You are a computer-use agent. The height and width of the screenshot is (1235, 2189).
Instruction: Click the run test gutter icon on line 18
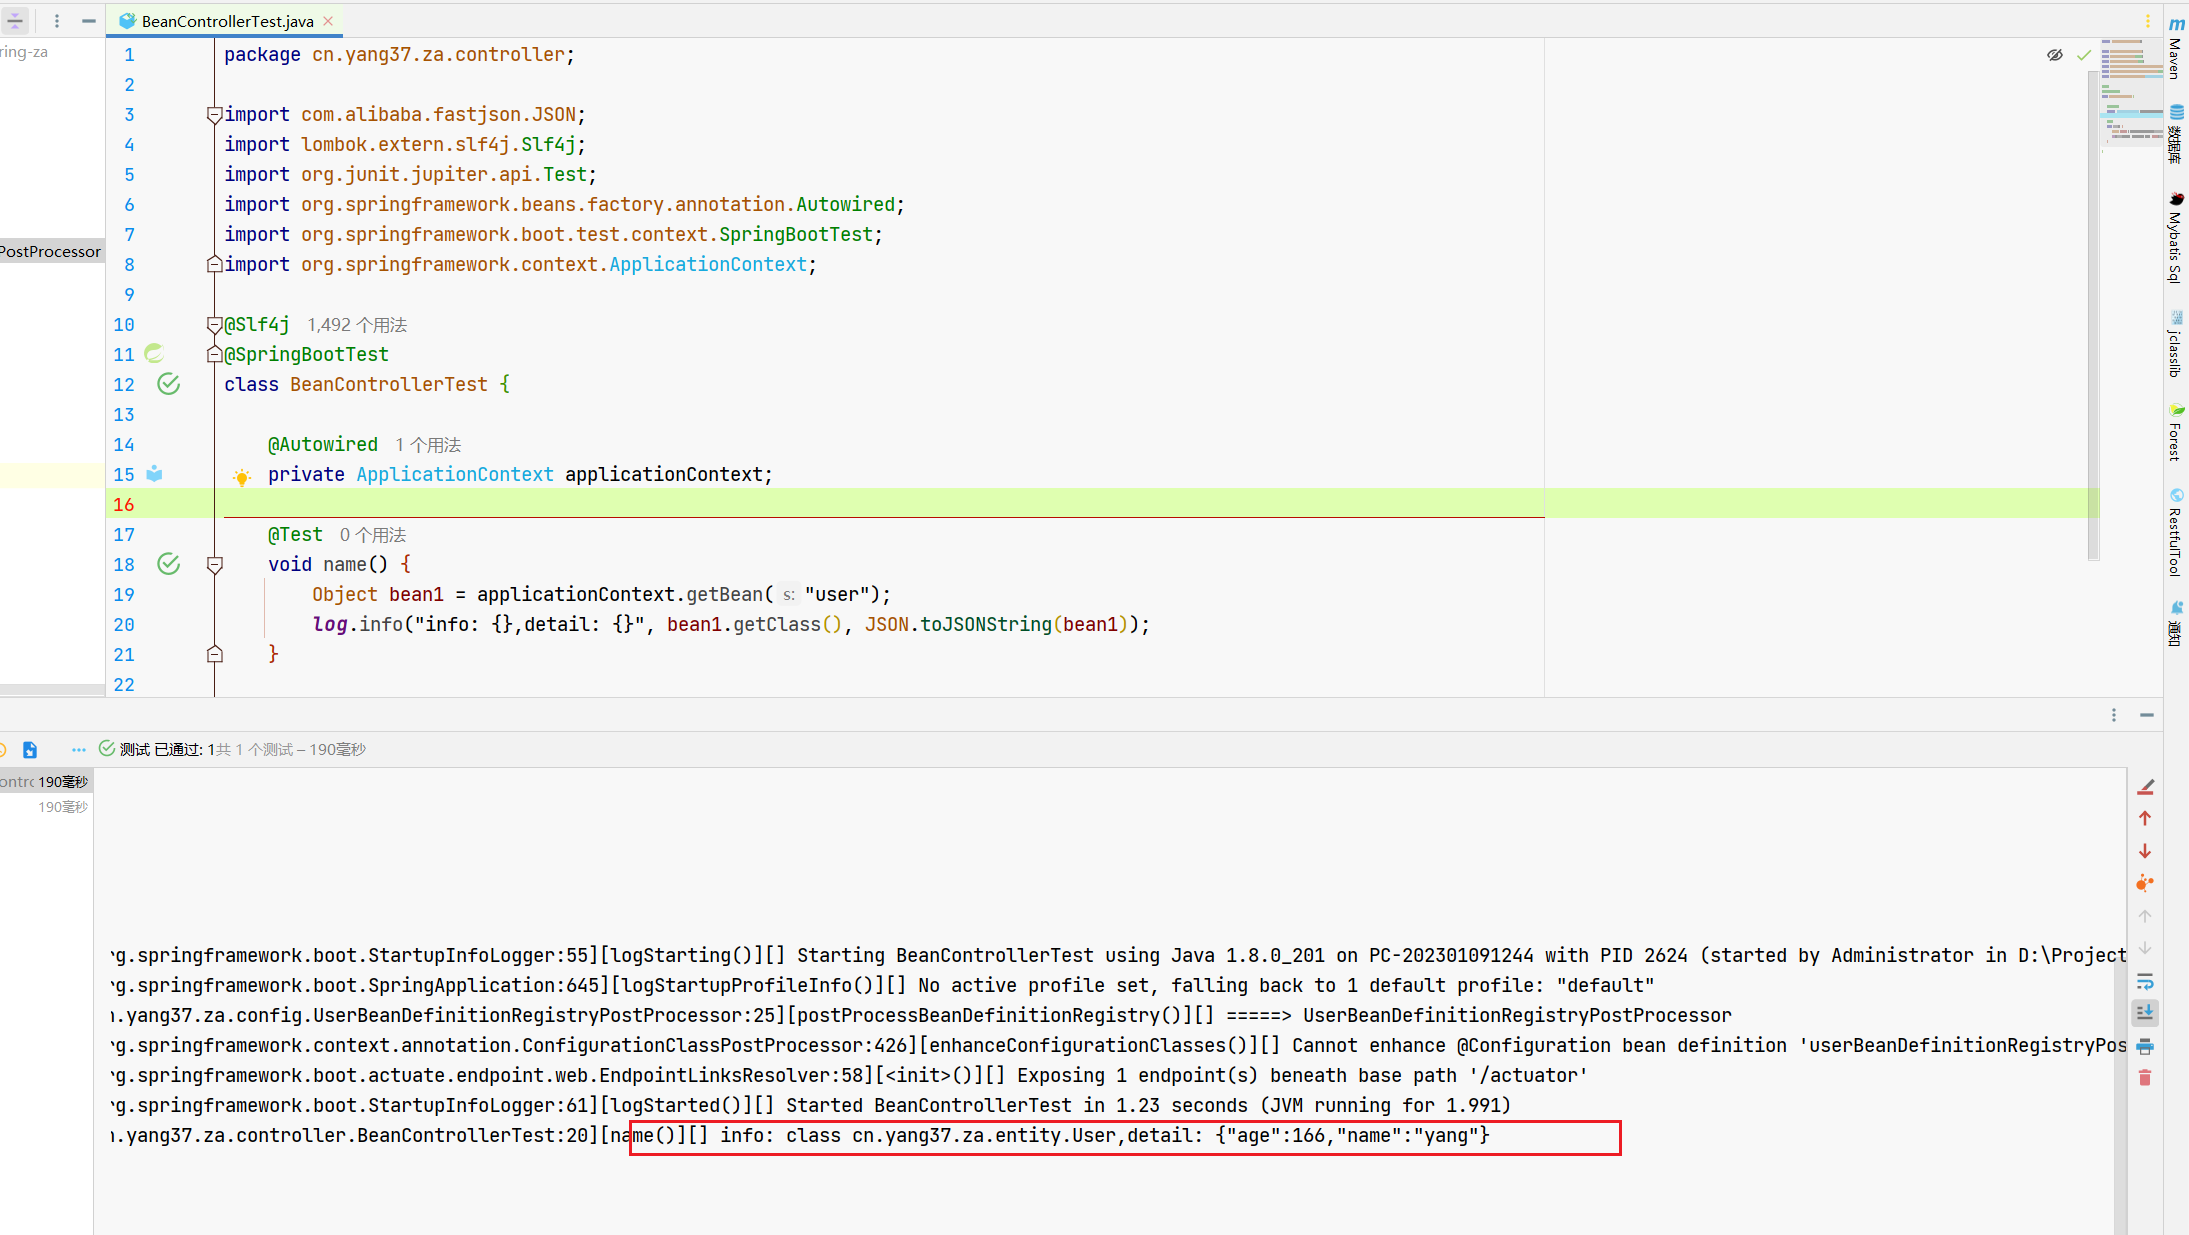click(x=169, y=564)
